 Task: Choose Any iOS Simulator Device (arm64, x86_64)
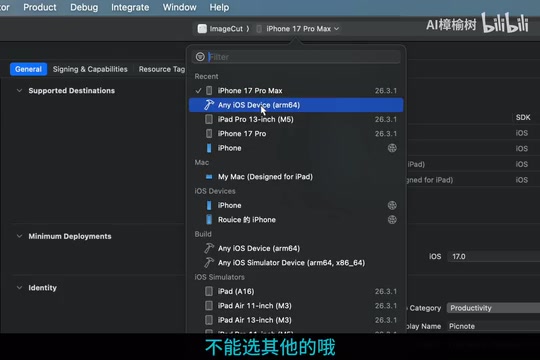[x=296, y=263]
